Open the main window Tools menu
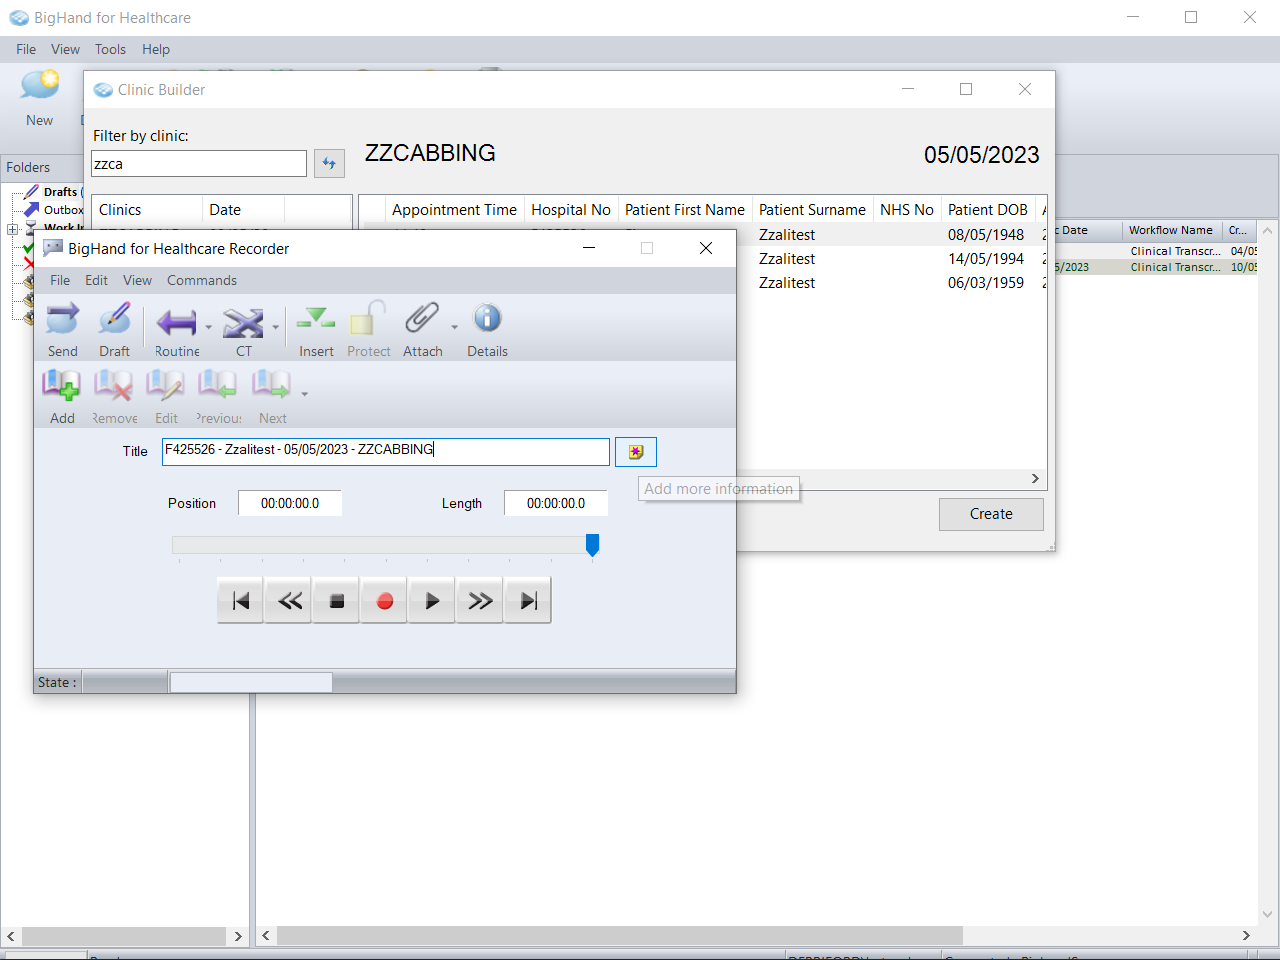This screenshot has height=960, width=1280. 110,49
